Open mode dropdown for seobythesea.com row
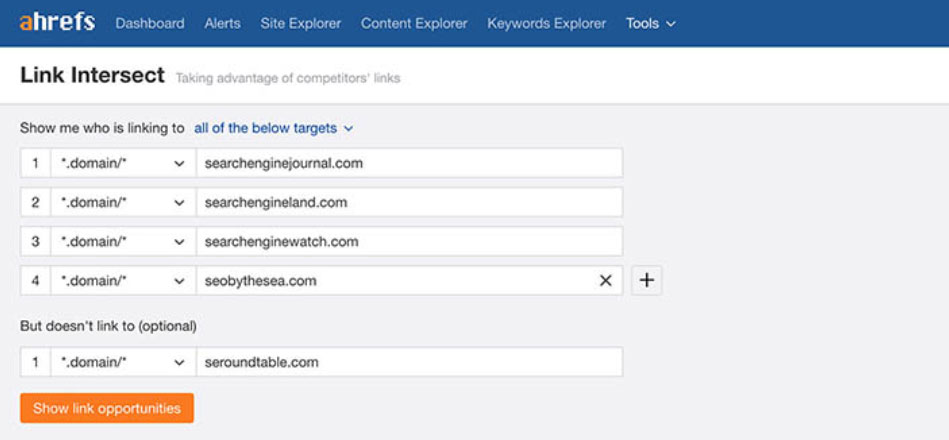The height and width of the screenshot is (440, 949). pyautogui.click(x=123, y=281)
